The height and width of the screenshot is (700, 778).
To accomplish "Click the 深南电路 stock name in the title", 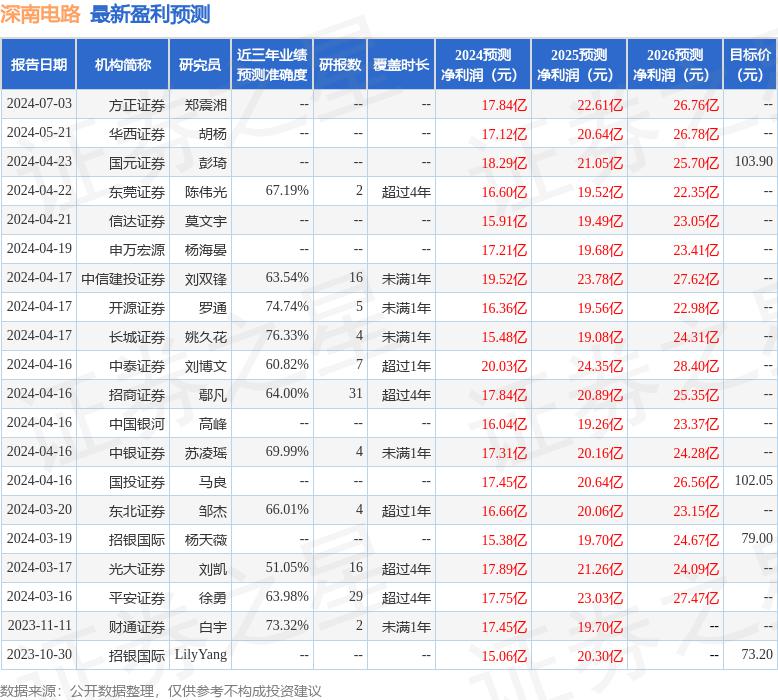I will tap(41, 14).
